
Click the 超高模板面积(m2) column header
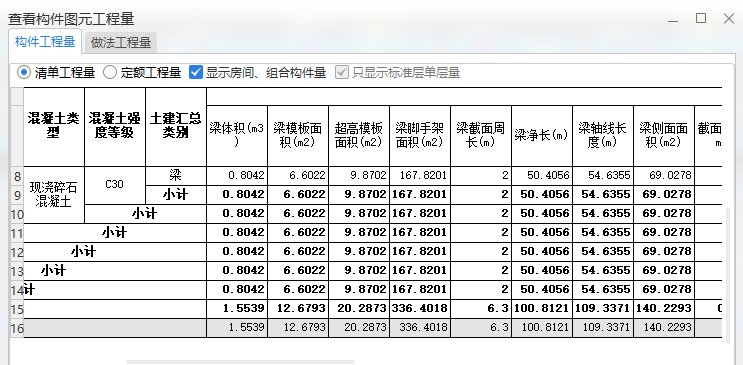point(359,136)
